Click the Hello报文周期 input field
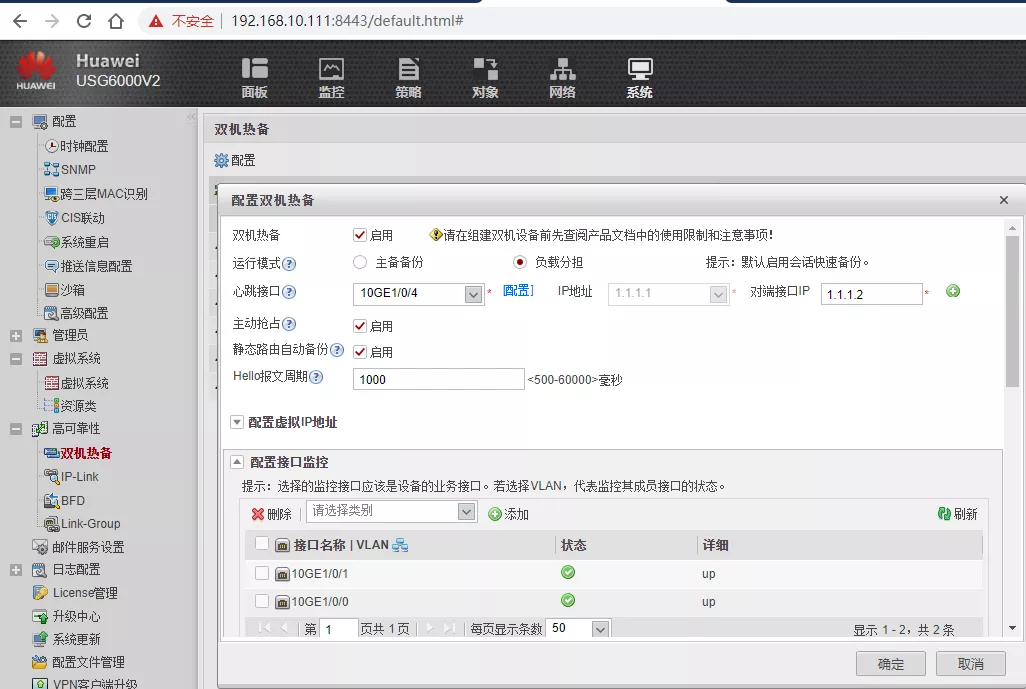Viewport: 1026px width, 689px height. 438,380
